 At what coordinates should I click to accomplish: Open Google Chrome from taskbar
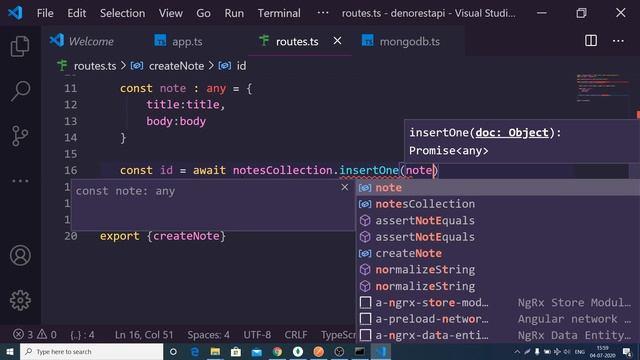point(278,351)
